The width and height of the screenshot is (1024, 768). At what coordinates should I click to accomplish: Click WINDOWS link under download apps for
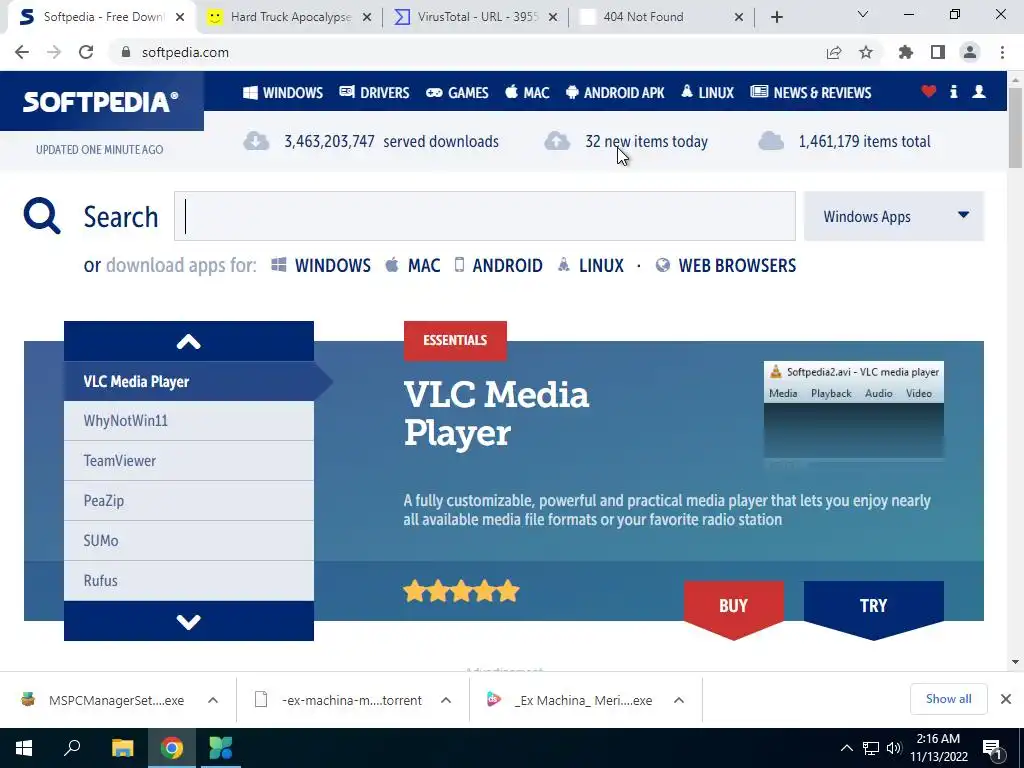click(321, 266)
